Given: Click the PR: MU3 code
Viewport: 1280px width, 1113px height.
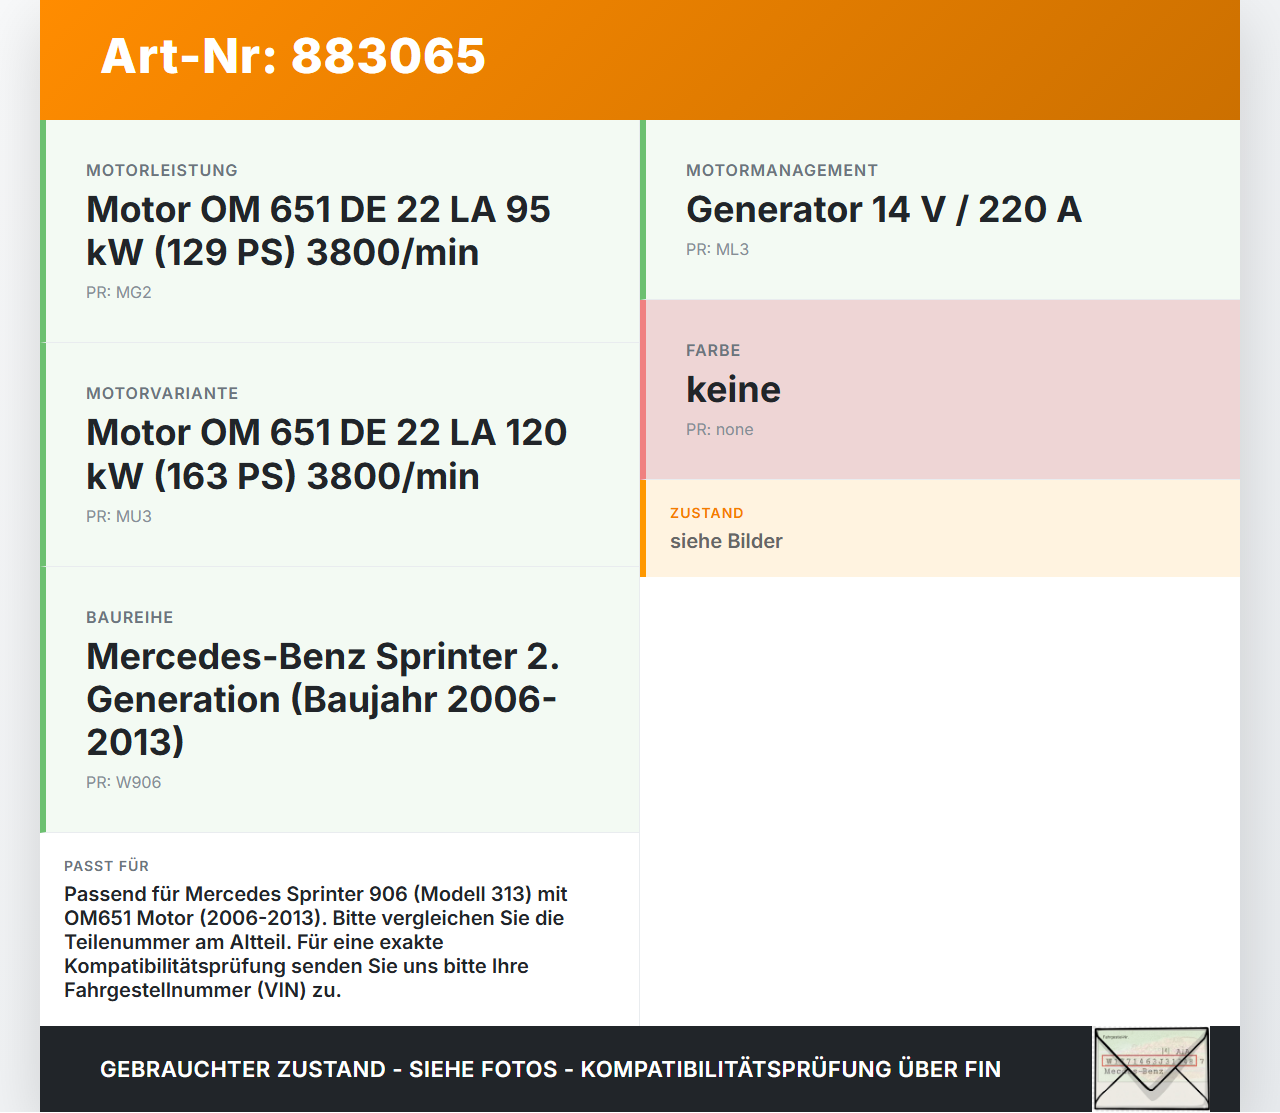Looking at the screenshot, I should 119,516.
